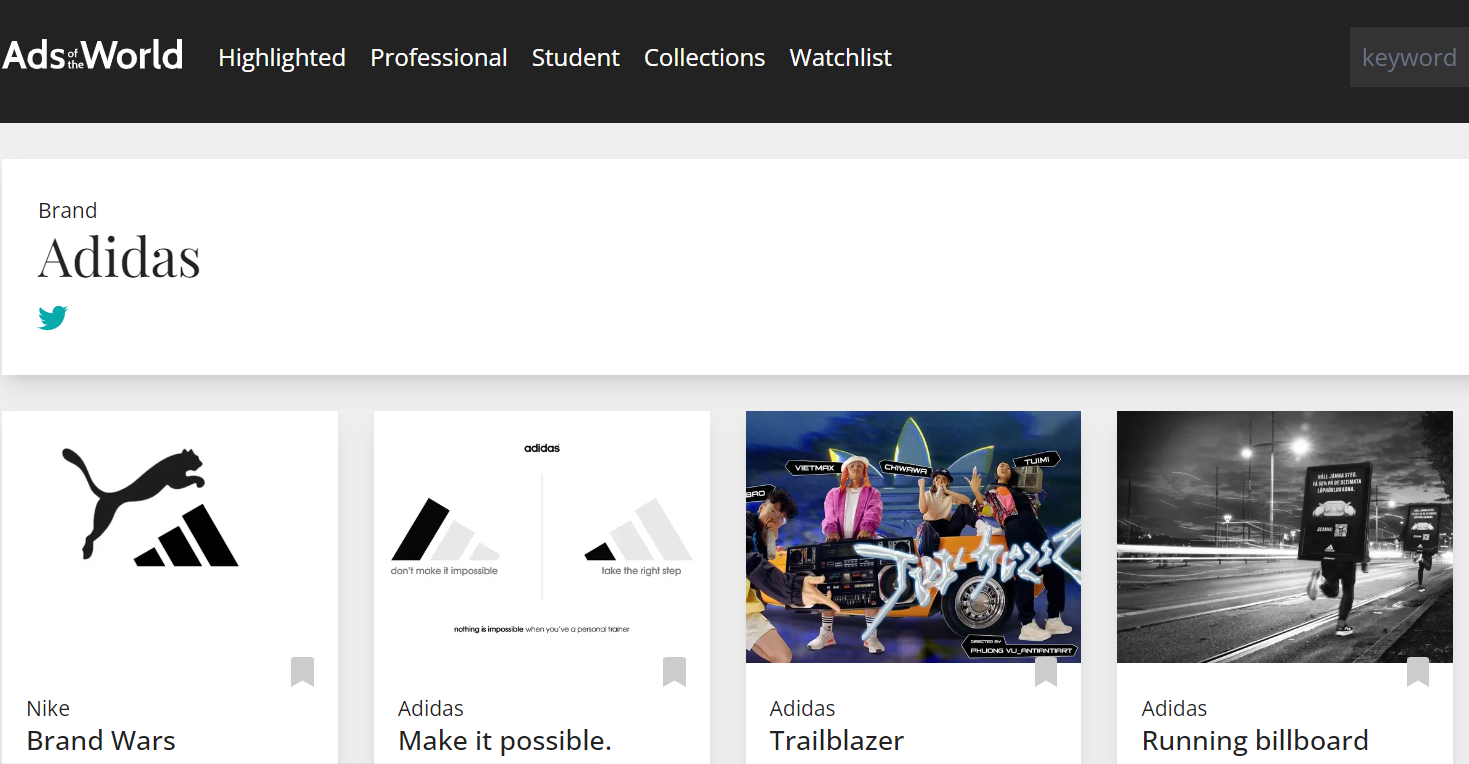Select the Student tab
This screenshot has width=1469, height=764.
pyautogui.click(x=575, y=57)
